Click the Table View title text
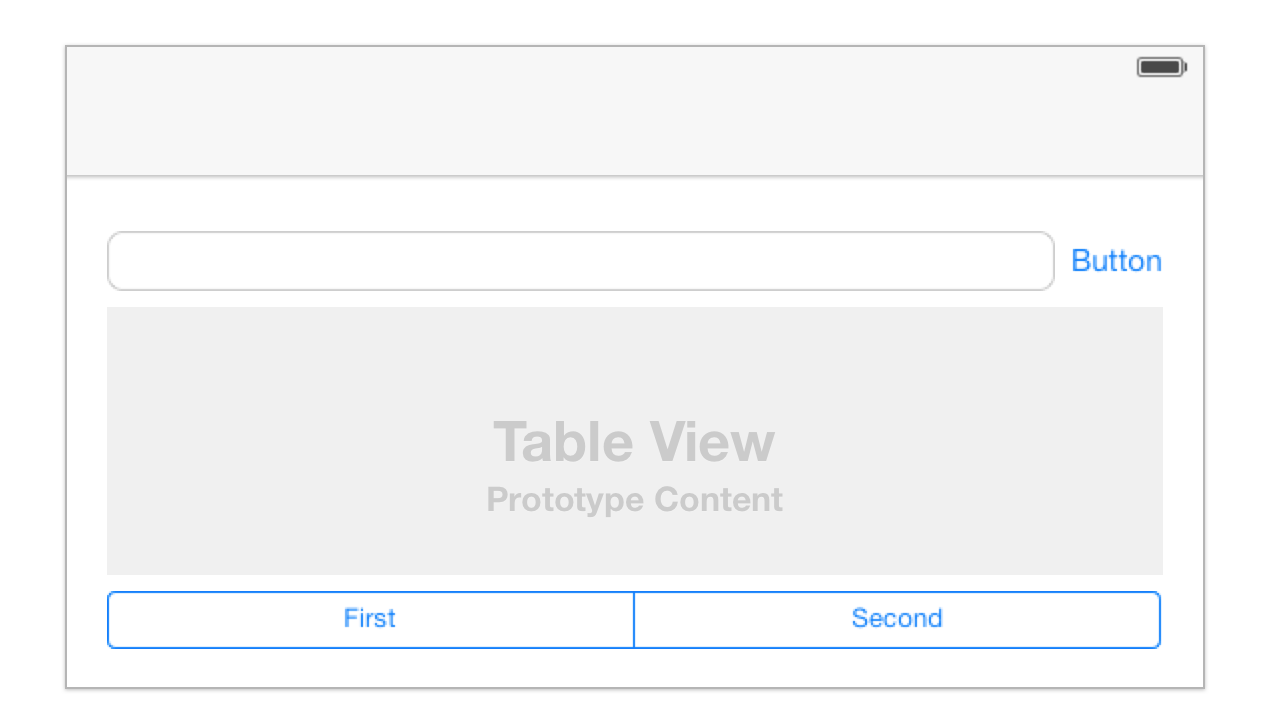1266x728 pixels. click(x=634, y=442)
